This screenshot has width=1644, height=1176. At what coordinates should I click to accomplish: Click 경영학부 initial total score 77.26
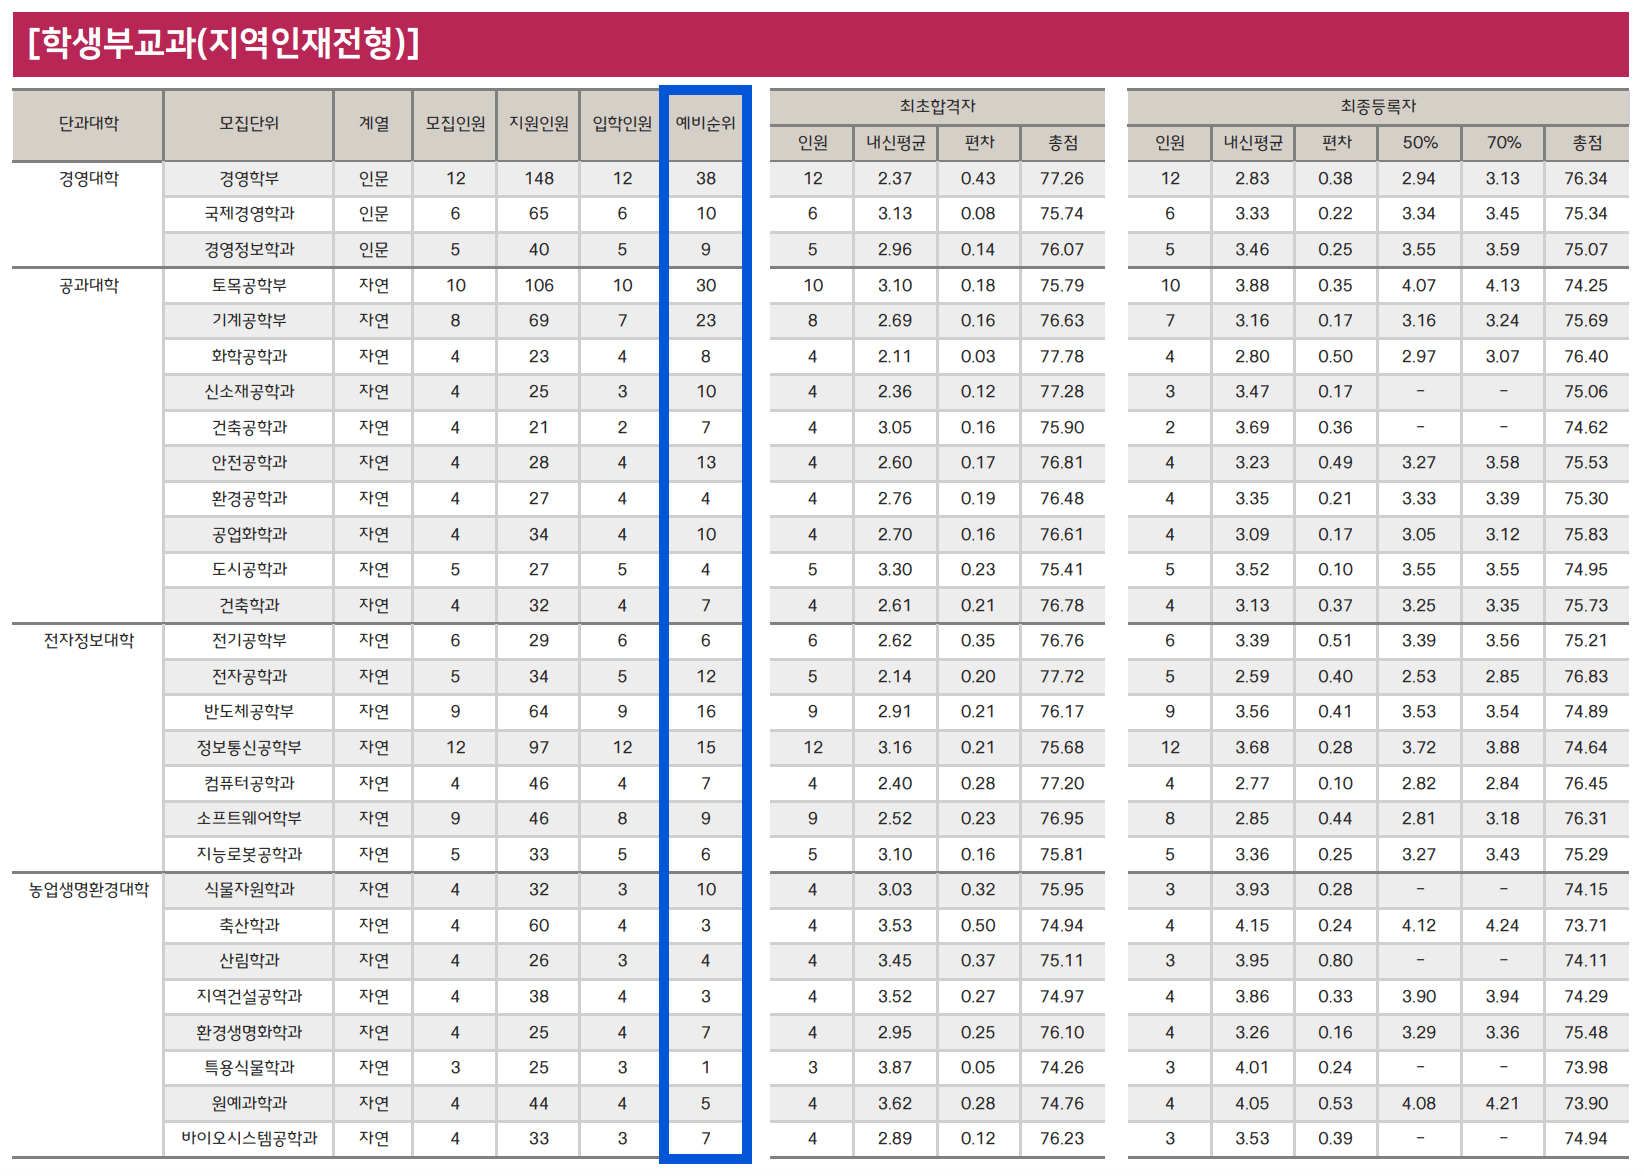coord(1062,179)
